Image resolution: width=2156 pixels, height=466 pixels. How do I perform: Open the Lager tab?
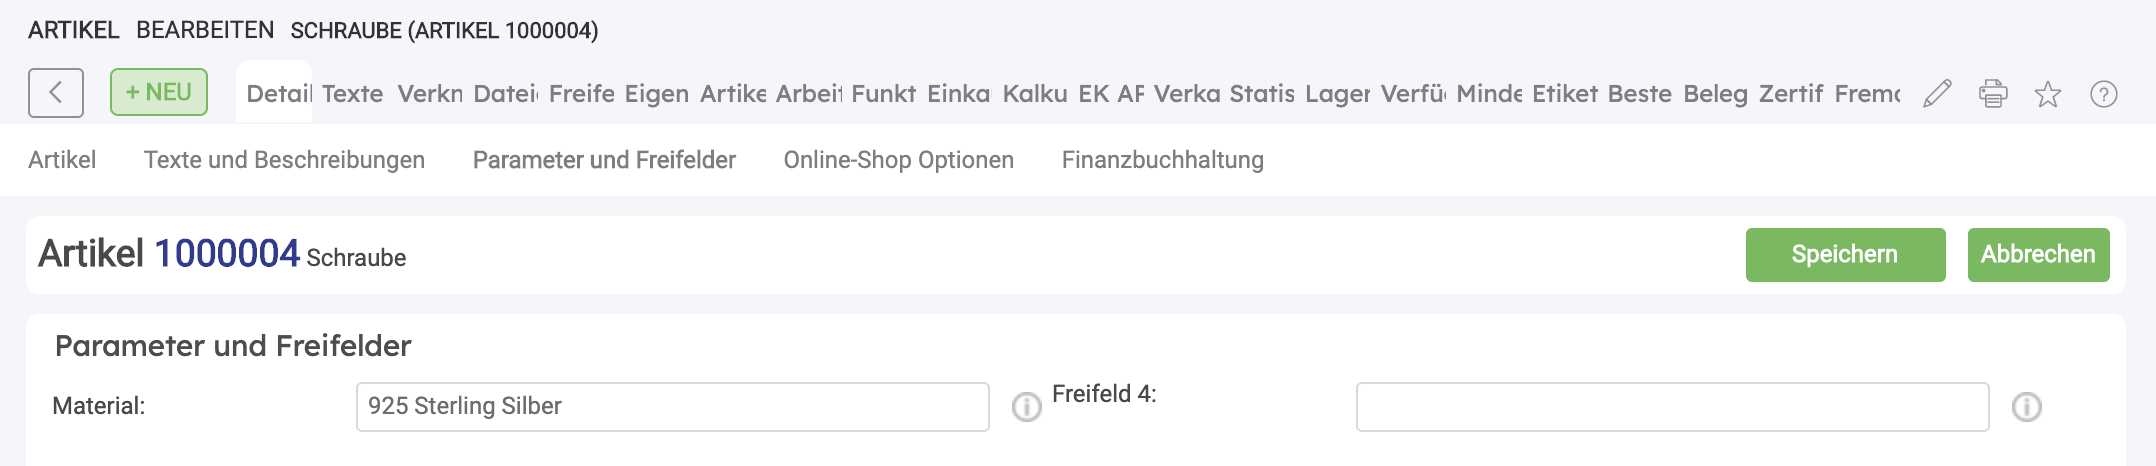click(1337, 94)
